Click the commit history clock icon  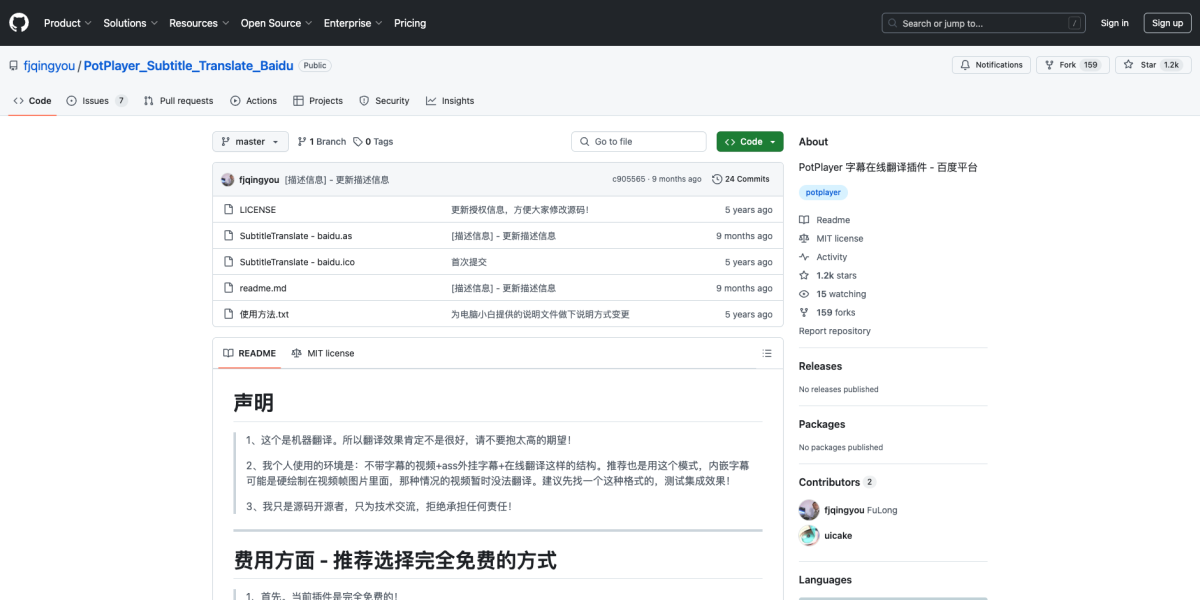[717, 179]
